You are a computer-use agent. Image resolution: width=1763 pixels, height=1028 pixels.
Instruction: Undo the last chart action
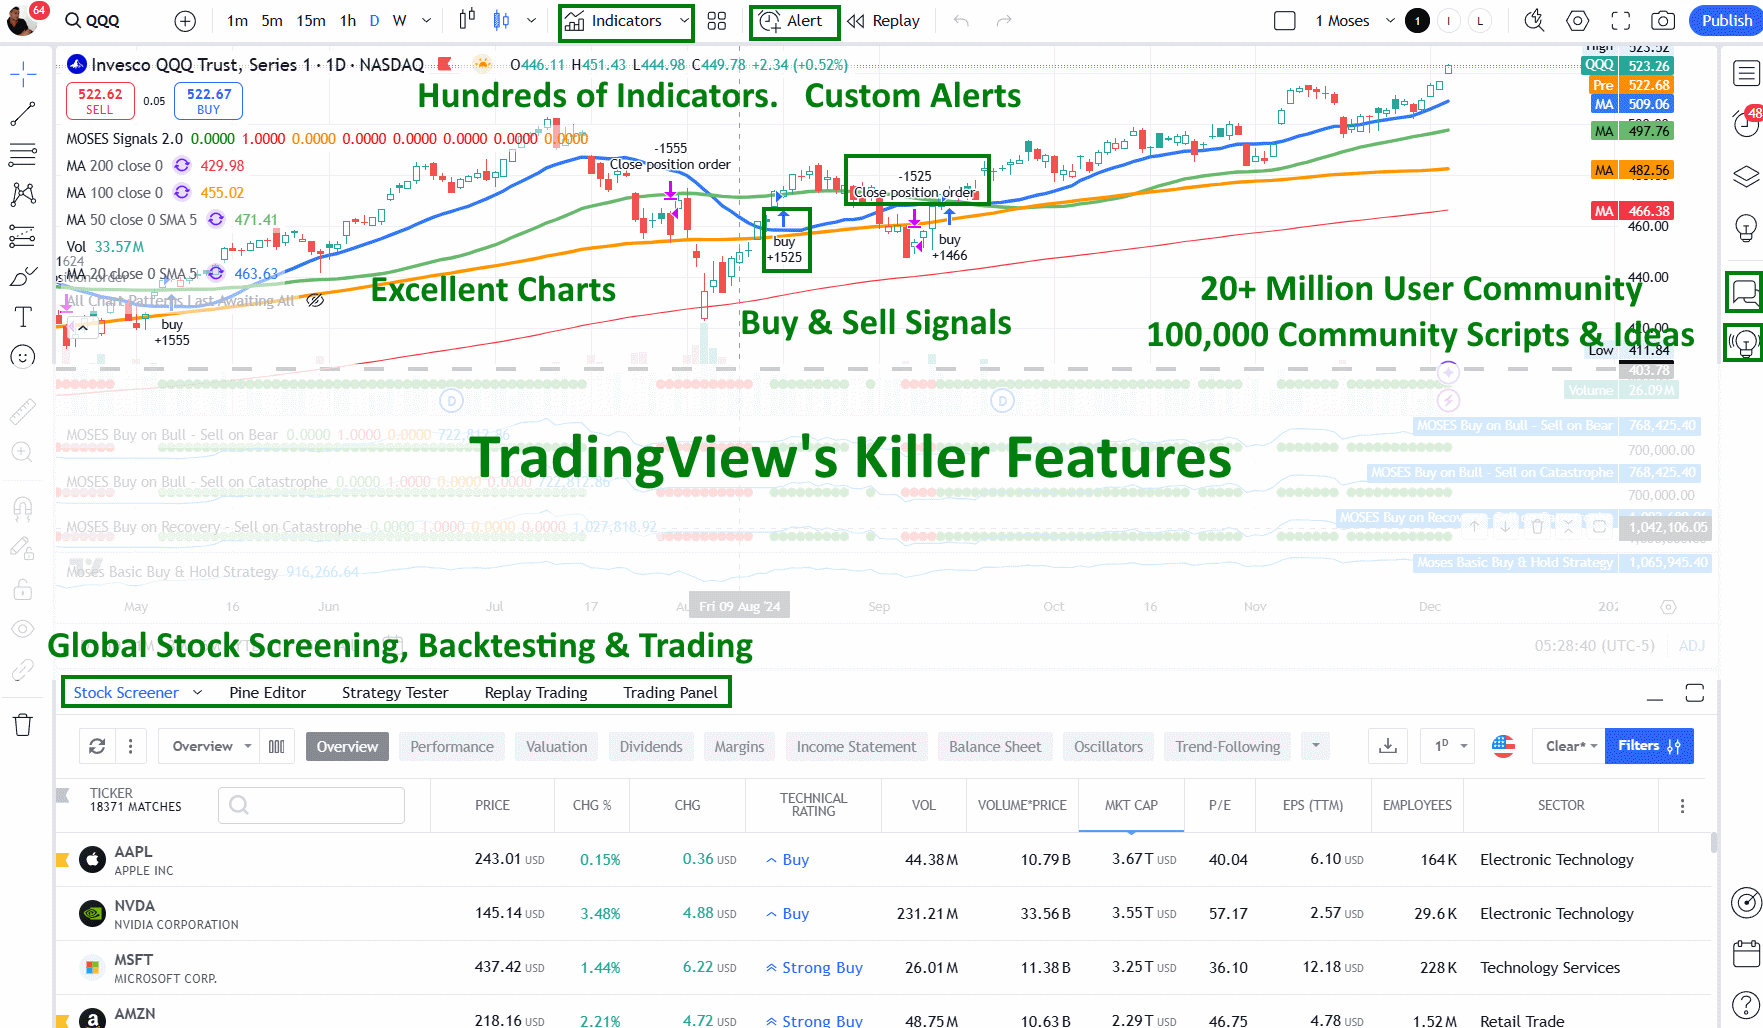[x=961, y=21]
